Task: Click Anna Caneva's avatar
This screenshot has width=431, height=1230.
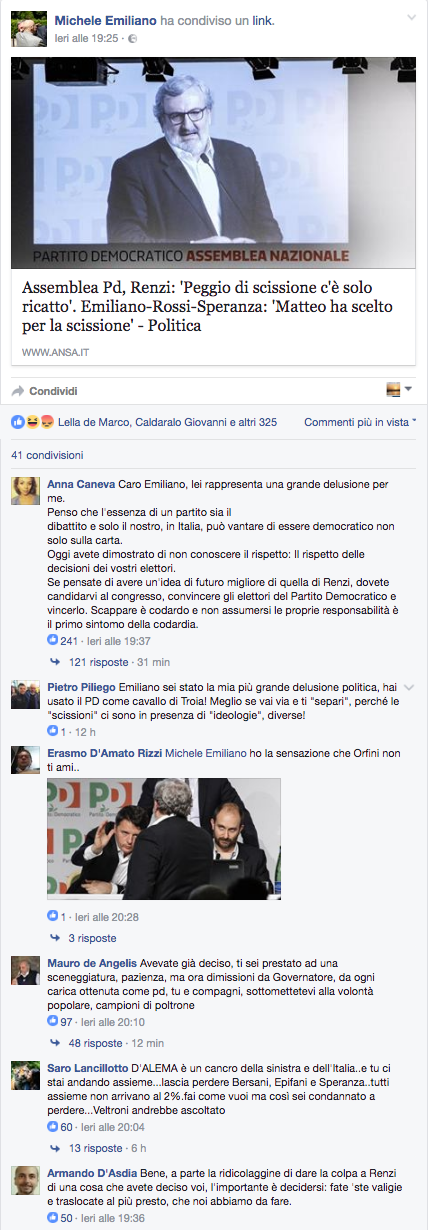Action: point(26,491)
